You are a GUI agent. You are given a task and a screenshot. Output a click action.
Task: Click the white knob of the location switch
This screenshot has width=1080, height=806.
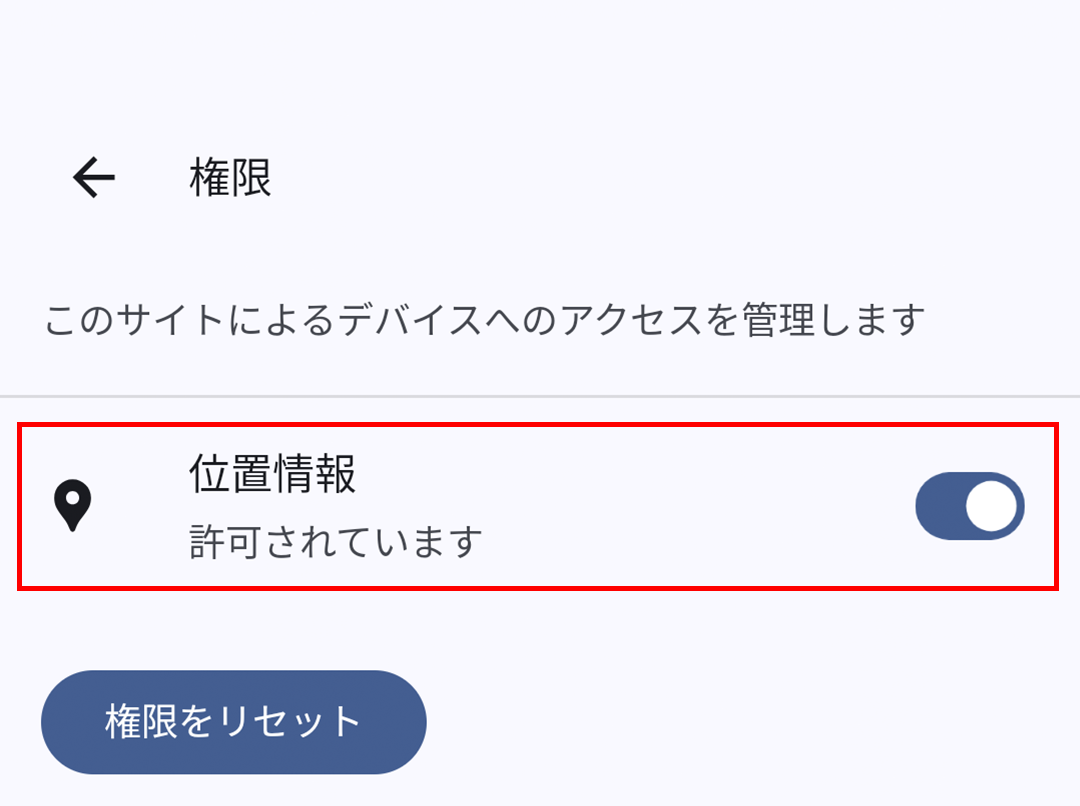pyautogui.click(x=992, y=506)
